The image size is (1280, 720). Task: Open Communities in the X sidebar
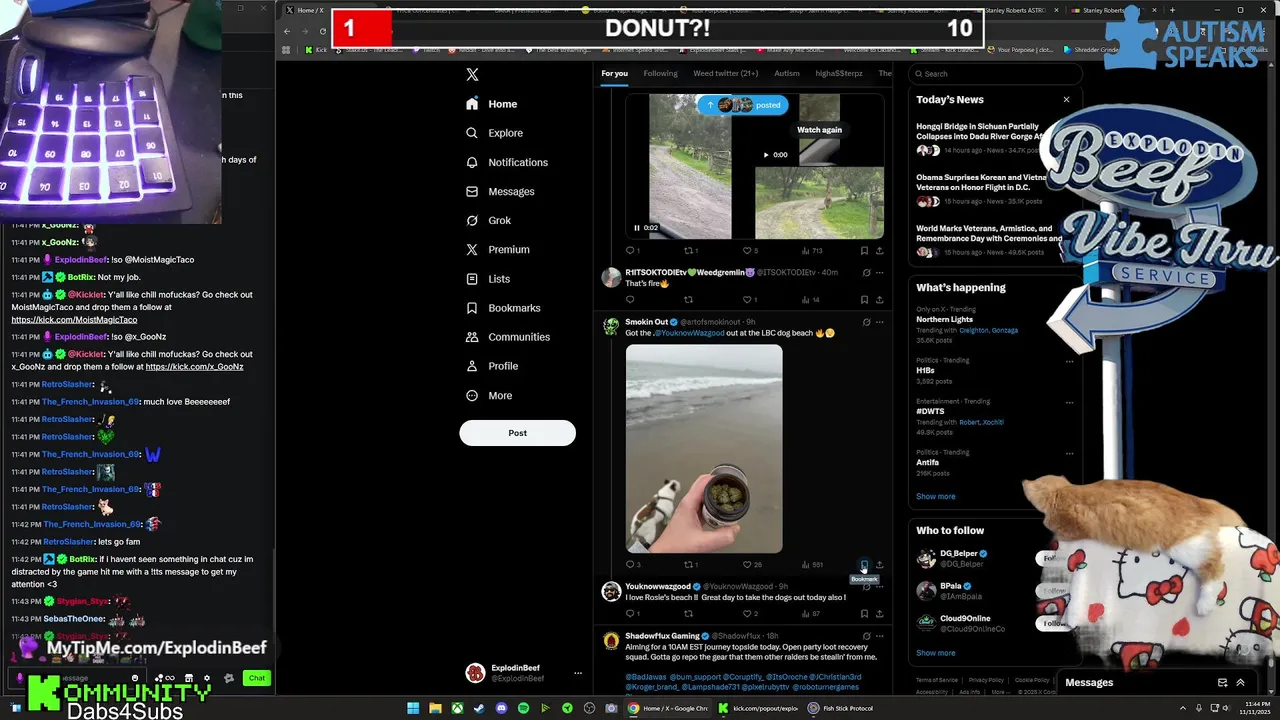click(x=508, y=337)
